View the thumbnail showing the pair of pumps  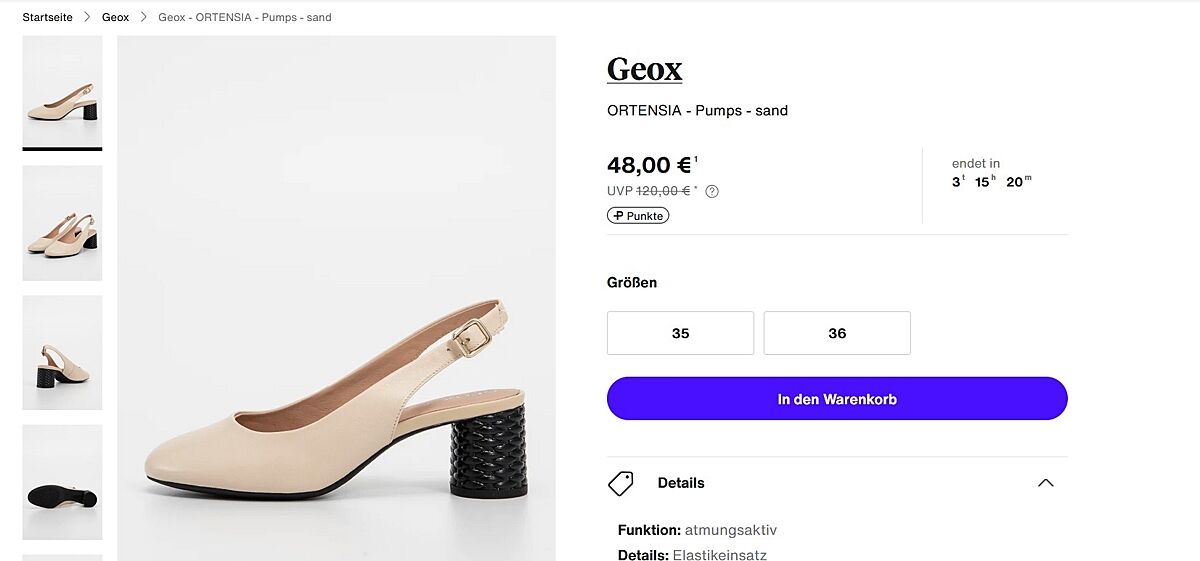tap(62, 223)
